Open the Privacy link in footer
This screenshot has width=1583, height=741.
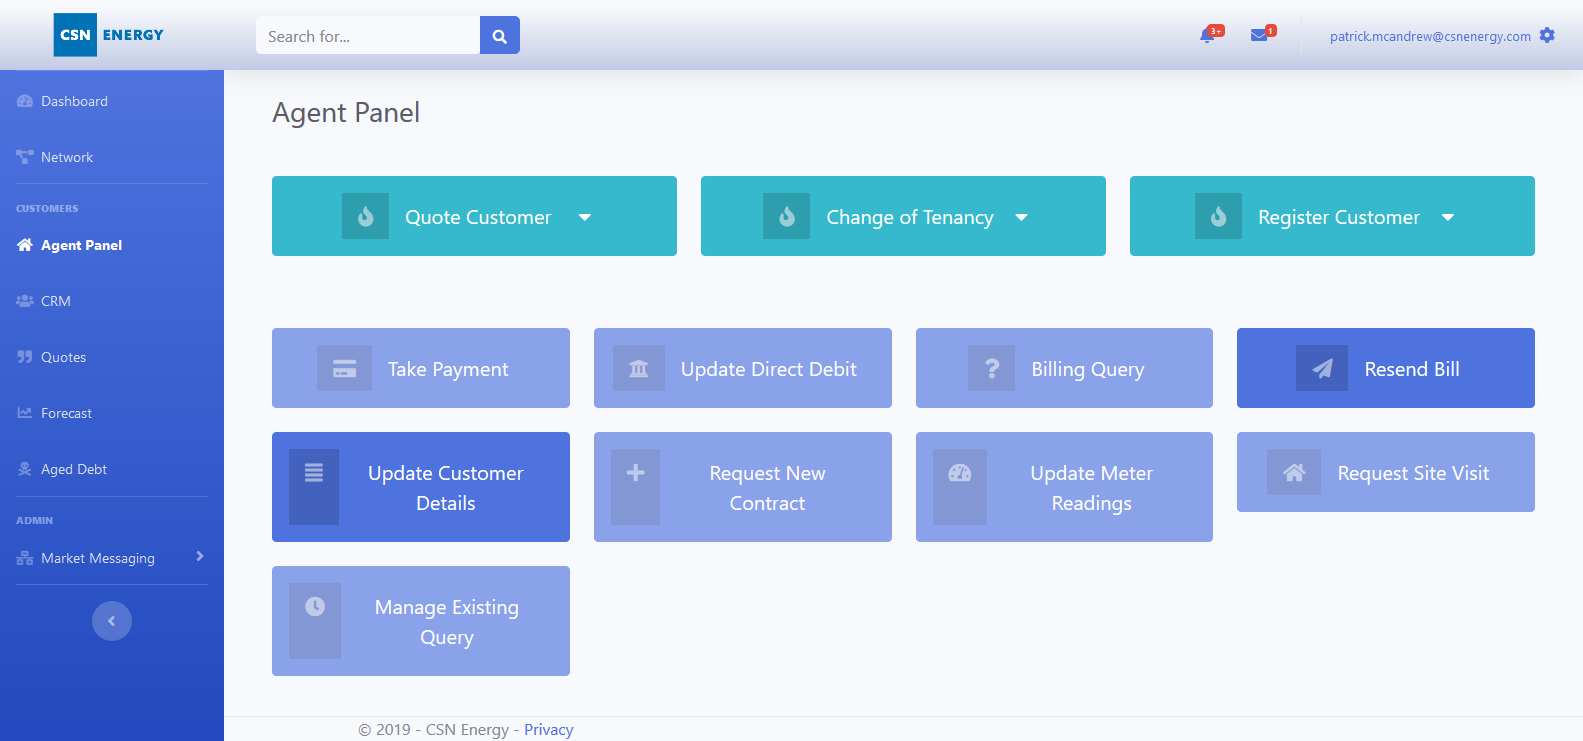pos(548,730)
